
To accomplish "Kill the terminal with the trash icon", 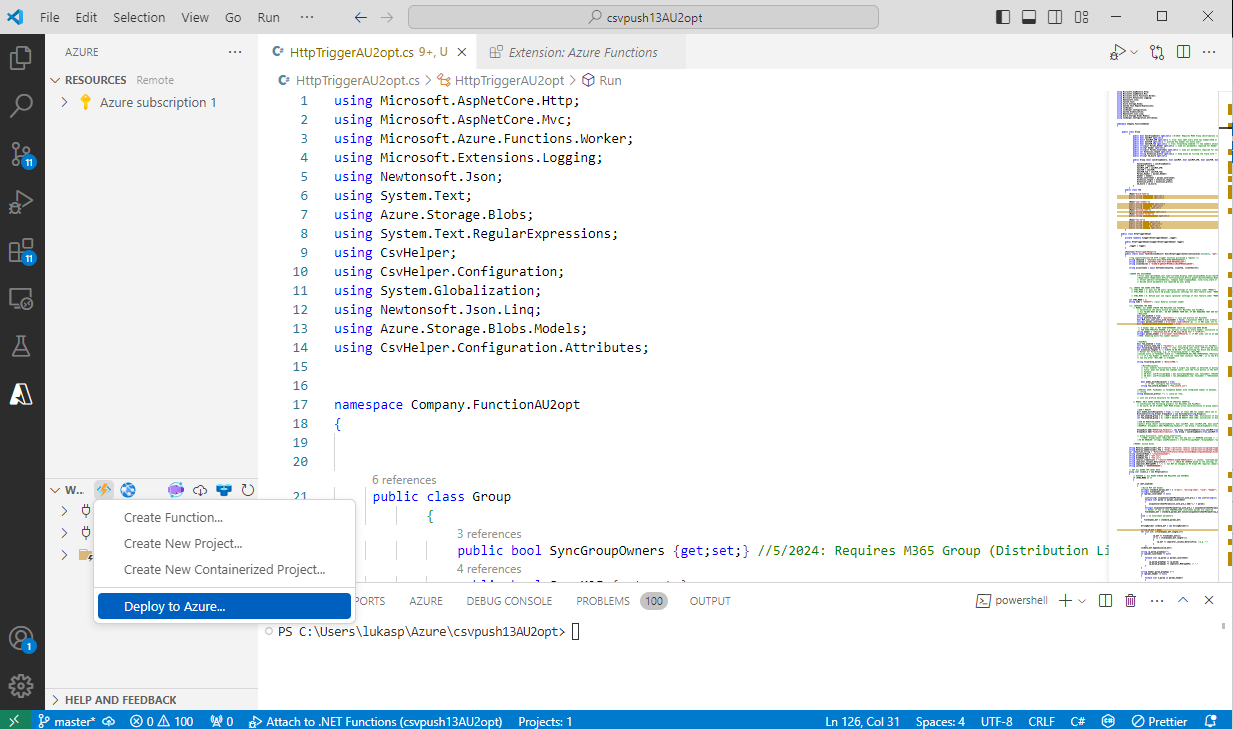I will click(x=1130, y=601).
